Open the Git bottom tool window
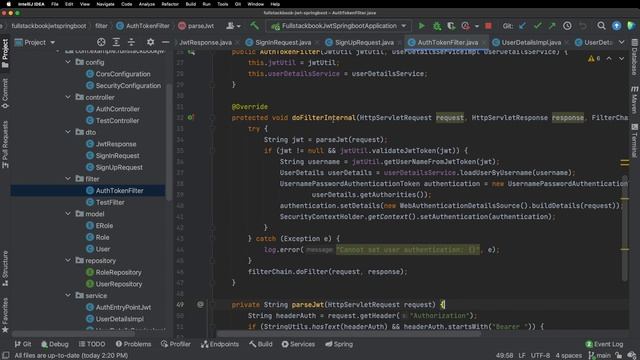 tap(23, 344)
